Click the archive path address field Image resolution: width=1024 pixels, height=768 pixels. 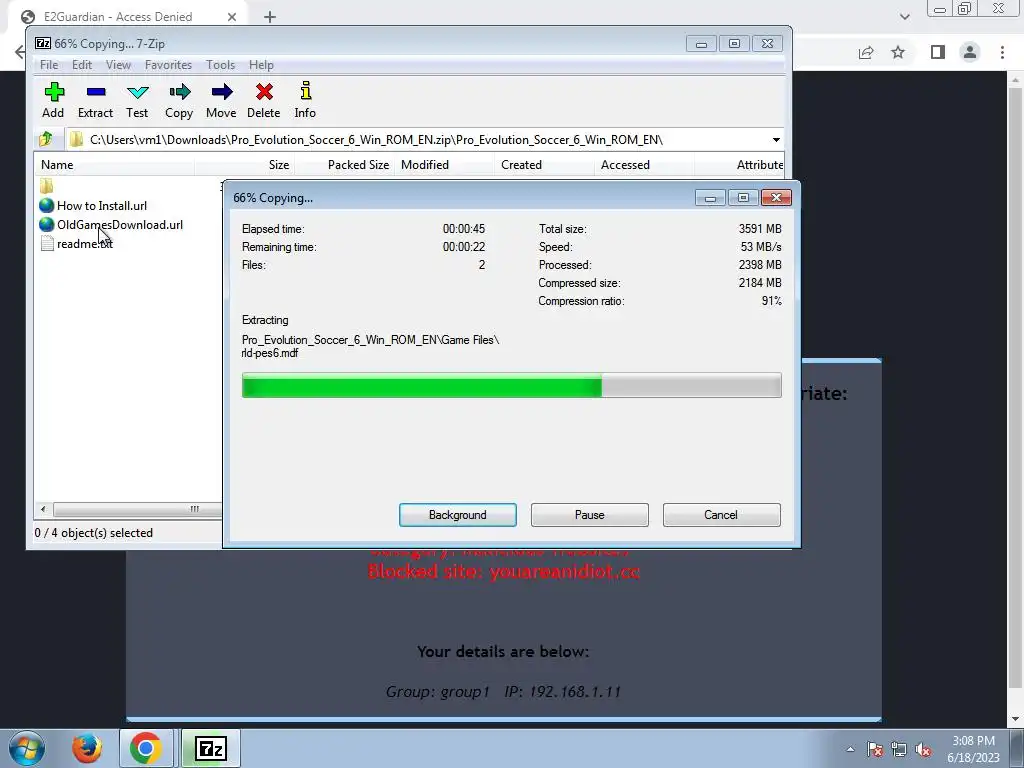click(417, 140)
